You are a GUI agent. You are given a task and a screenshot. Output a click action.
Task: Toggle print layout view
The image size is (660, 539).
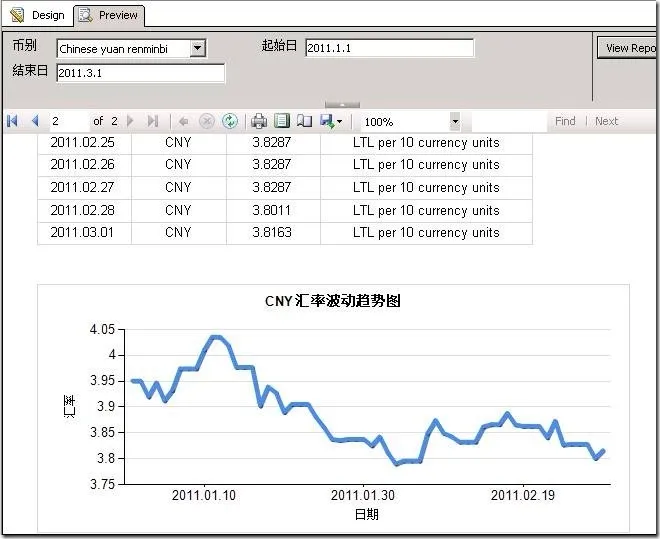click(x=282, y=121)
